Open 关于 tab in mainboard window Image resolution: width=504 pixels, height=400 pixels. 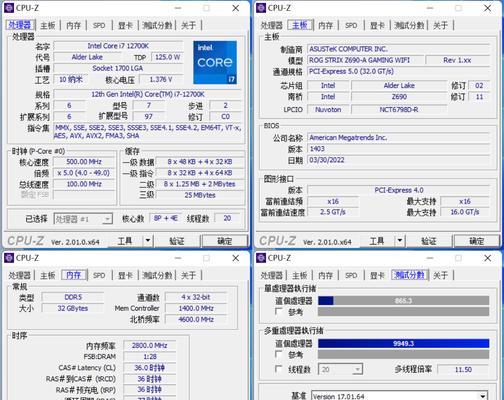pyautogui.click(x=440, y=25)
